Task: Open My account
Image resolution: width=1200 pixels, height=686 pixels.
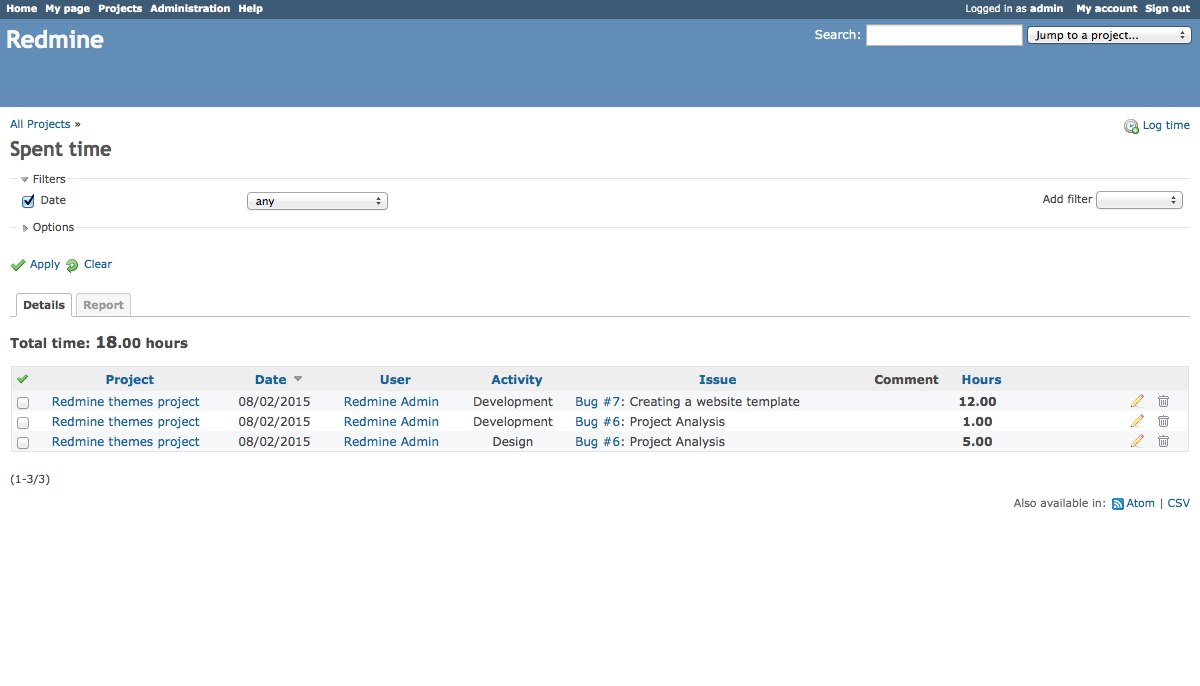Action: [x=1107, y=8]
